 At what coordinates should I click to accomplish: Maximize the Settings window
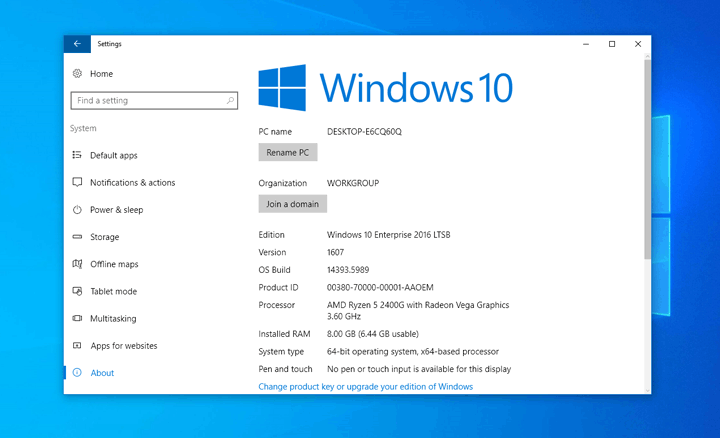[612, 44]
